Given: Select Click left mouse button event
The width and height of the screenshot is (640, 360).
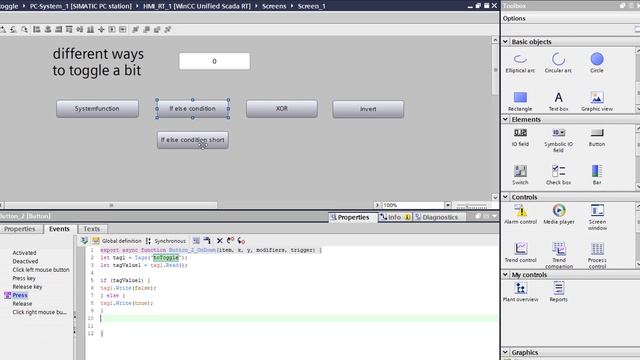Looking at the screenshot, I should click(41, 270).
